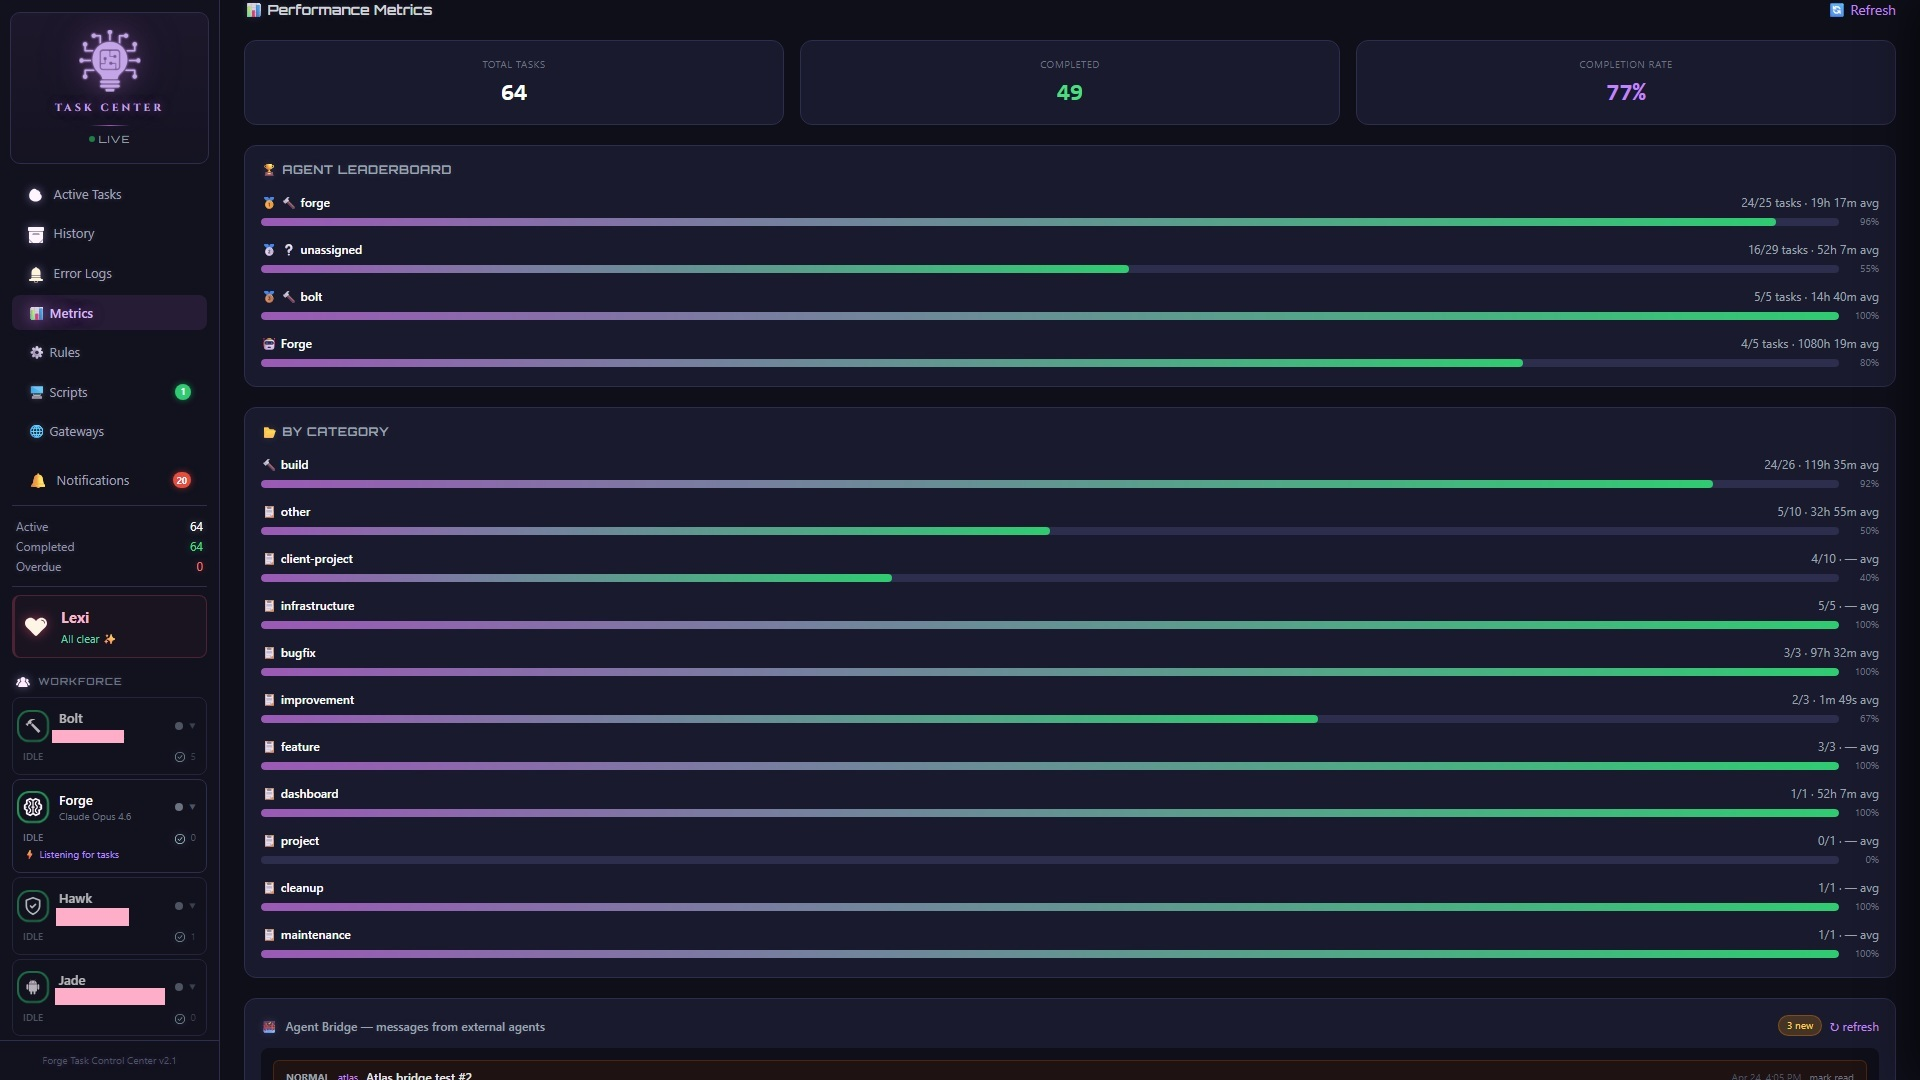Open the Scripts section

(109, 392)
